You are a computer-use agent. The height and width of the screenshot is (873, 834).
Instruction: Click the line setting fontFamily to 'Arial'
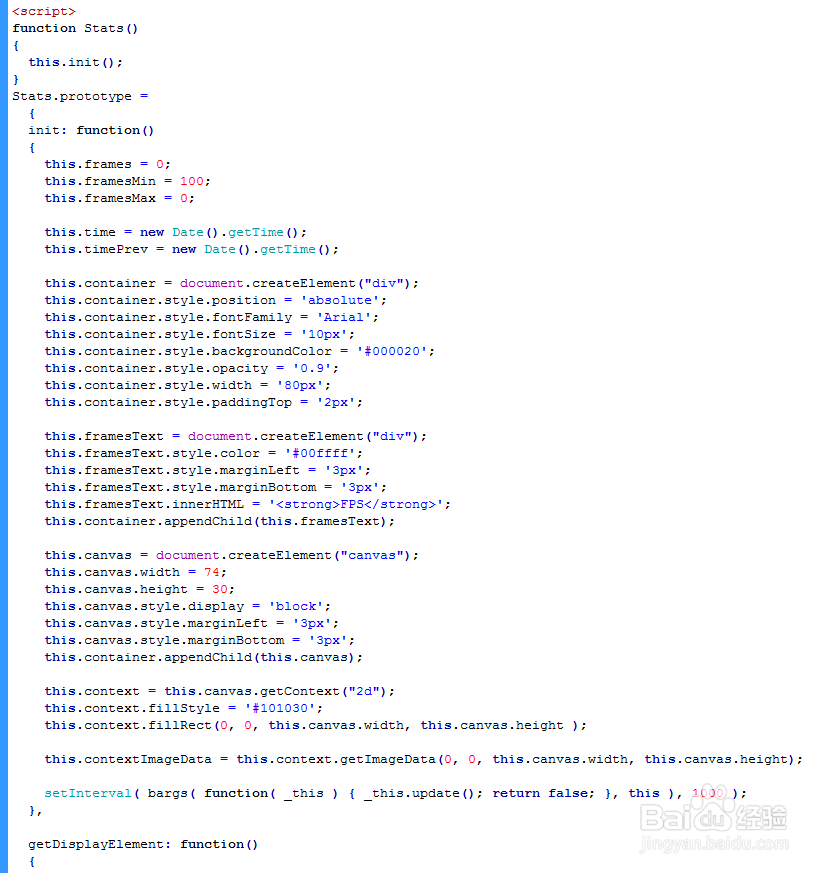pos(212,317)
